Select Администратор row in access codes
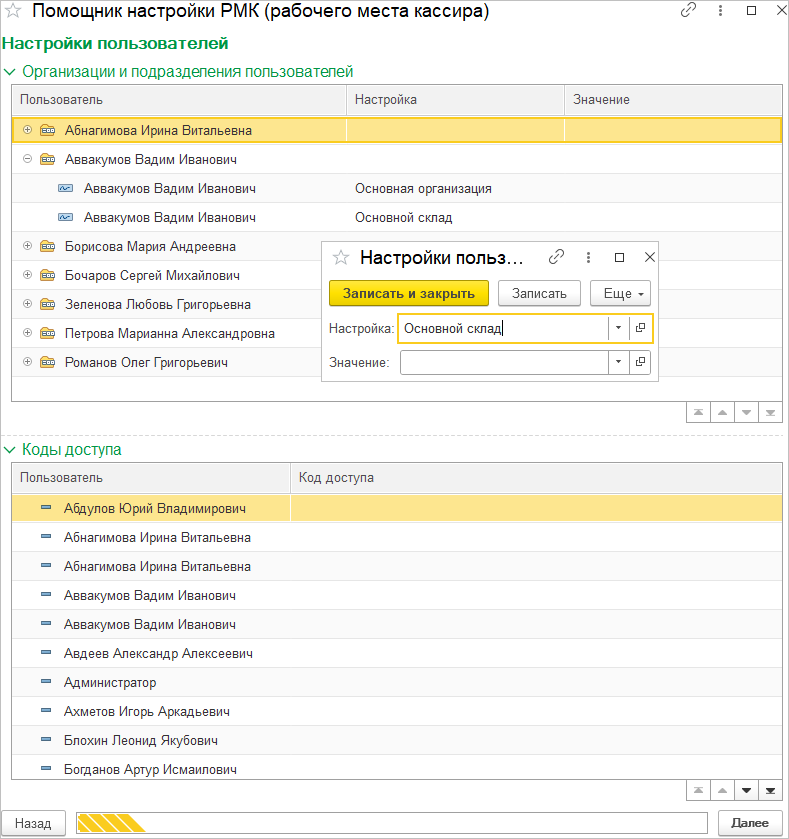 397,682
